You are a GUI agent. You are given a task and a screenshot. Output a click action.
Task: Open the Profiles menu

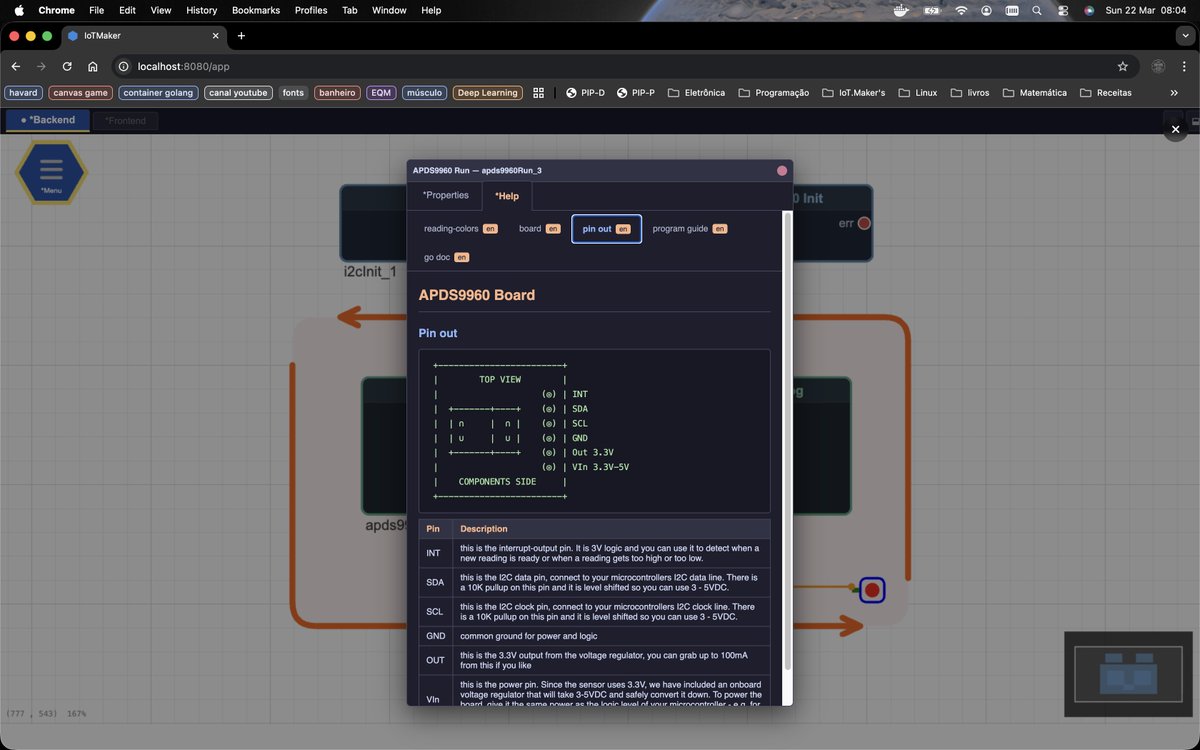point(311,10)
